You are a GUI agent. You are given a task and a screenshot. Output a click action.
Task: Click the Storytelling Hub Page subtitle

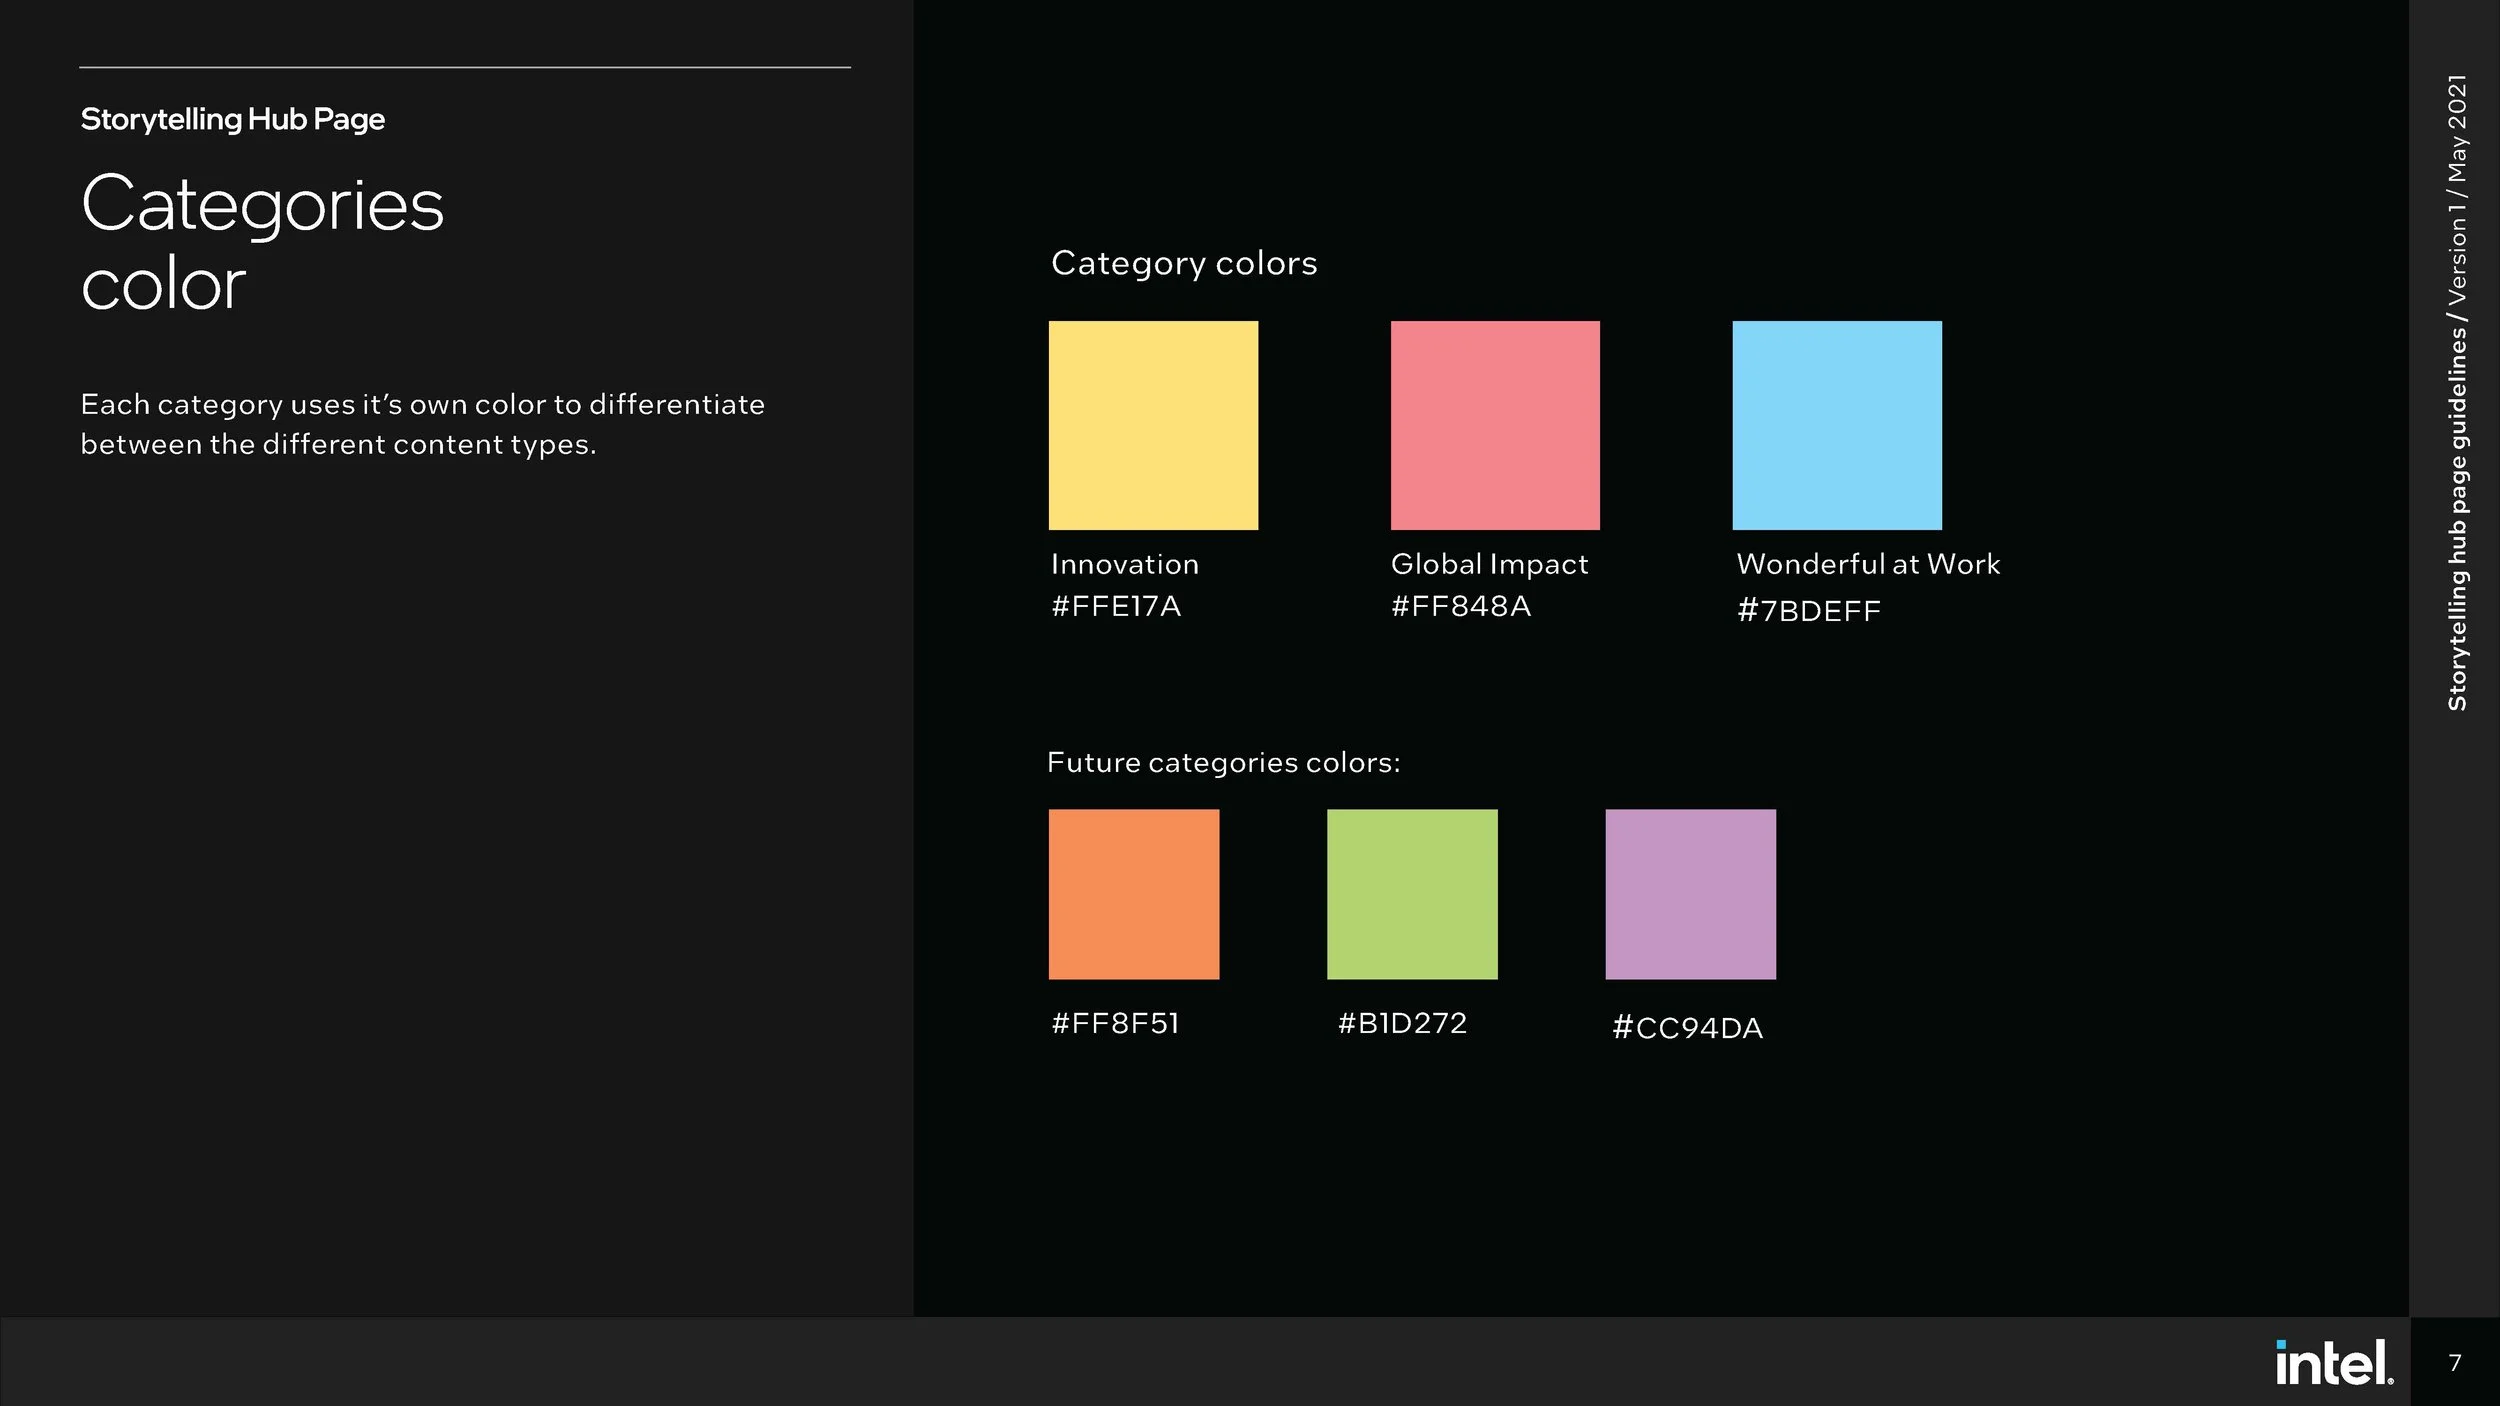tap(232, 119)
